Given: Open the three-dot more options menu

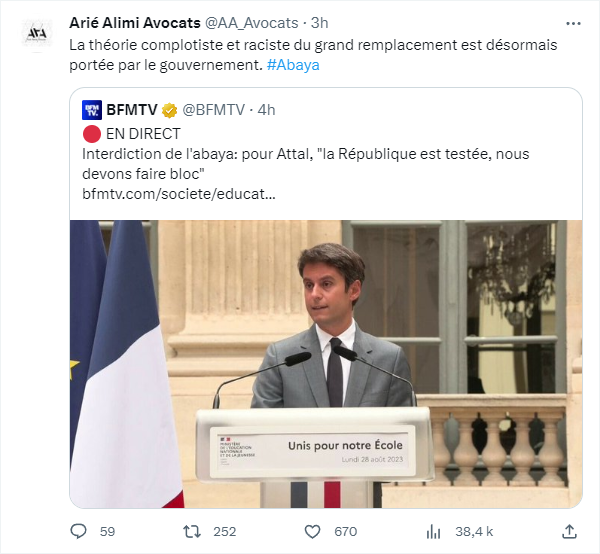Looking at the screenshot, I should (x=573, y=24).
